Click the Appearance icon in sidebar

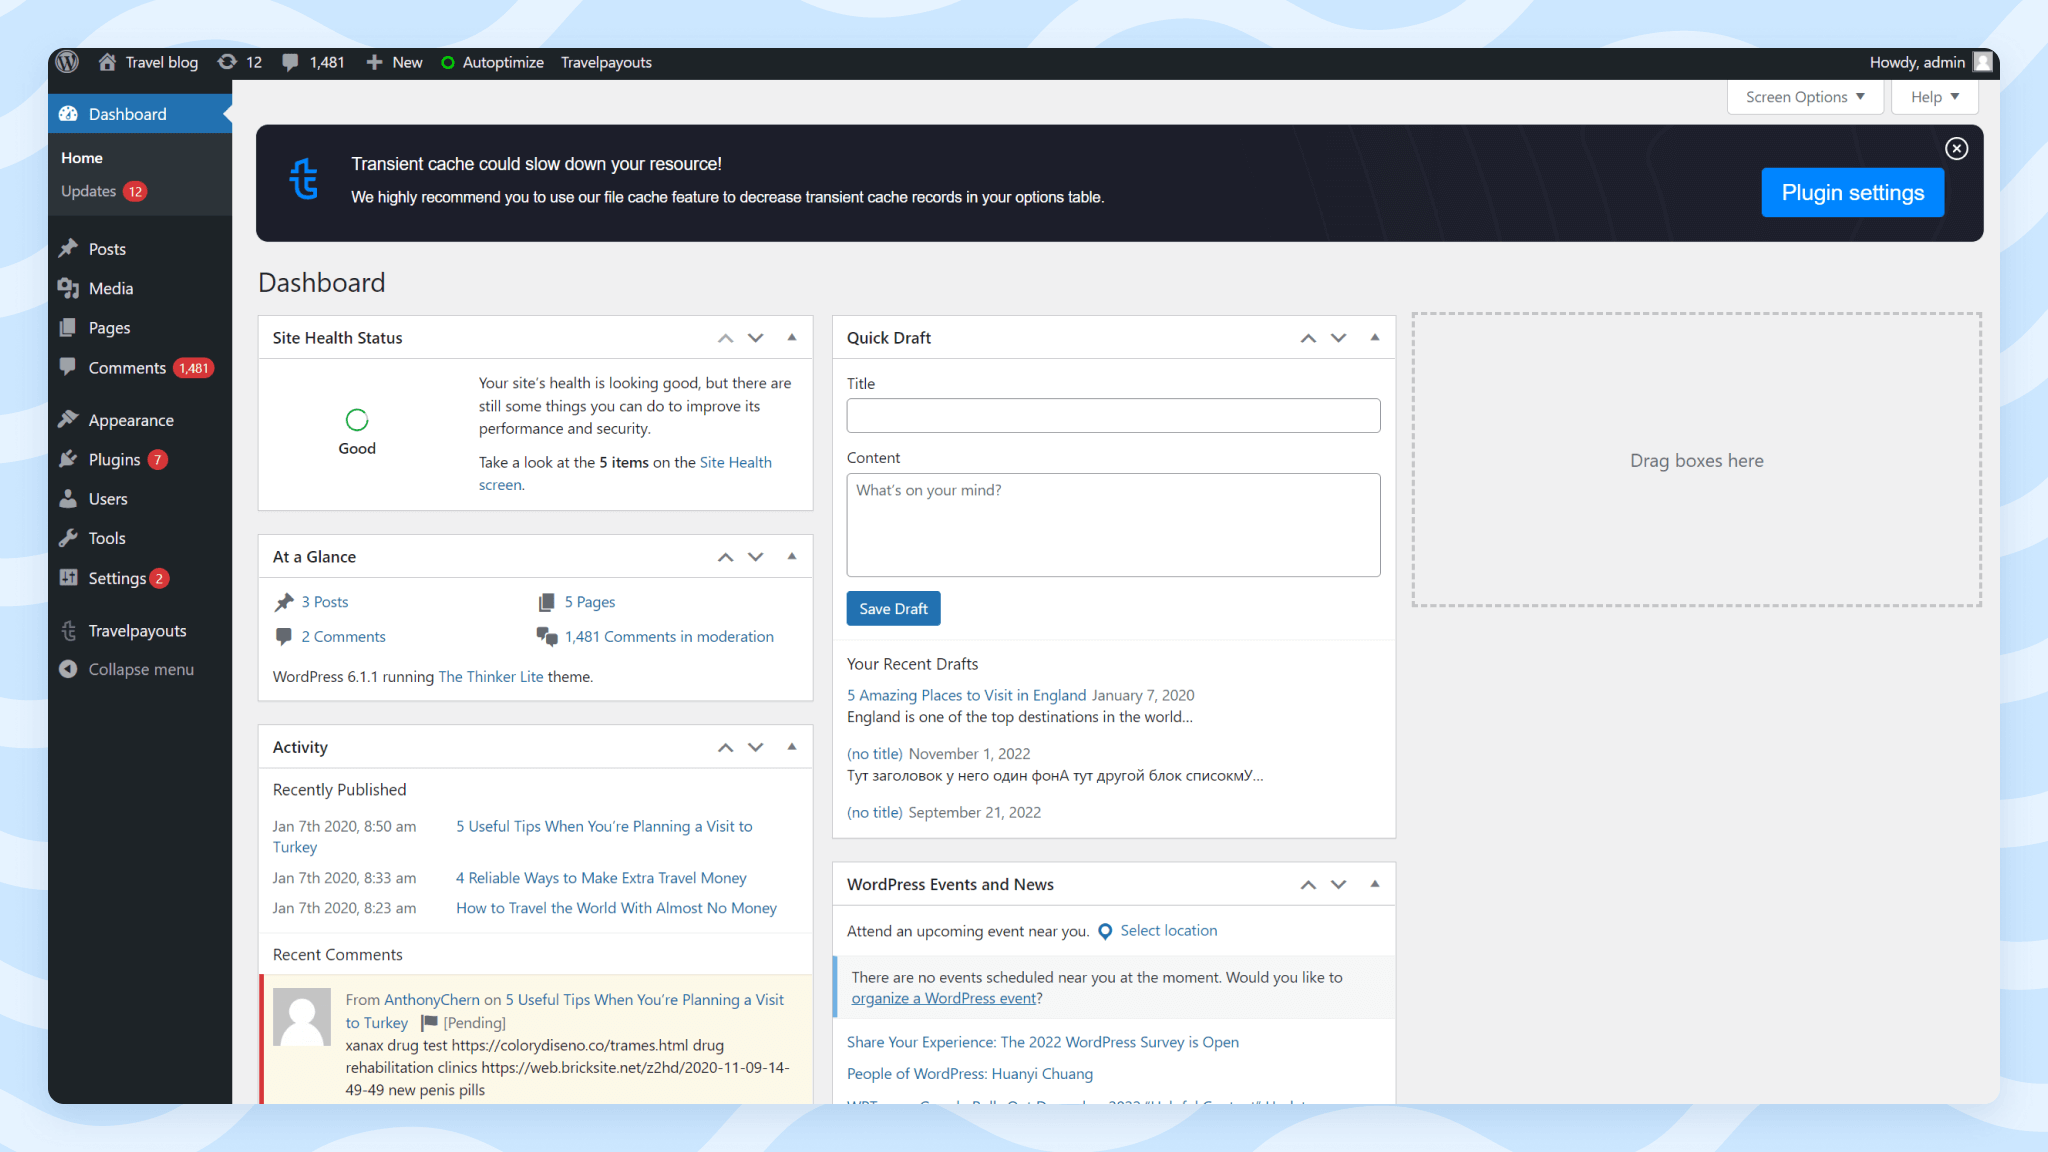click(x=69, y=419)
